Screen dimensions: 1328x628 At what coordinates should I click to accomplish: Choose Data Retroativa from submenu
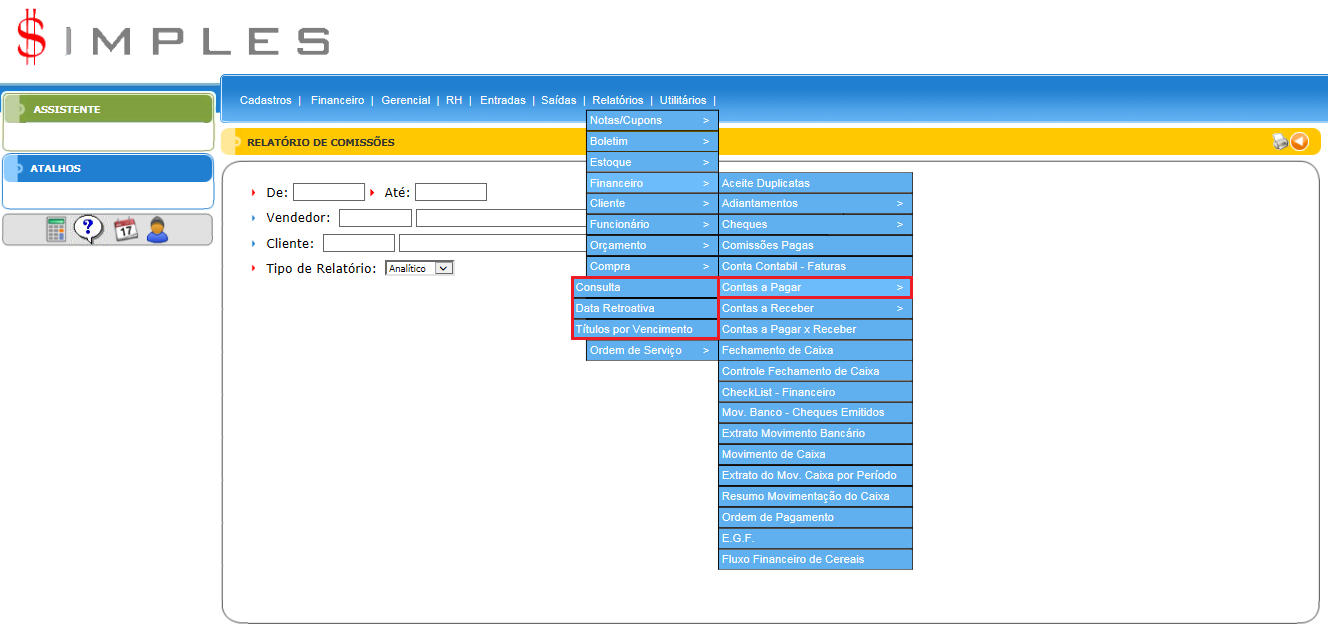(x=644, y=308)
